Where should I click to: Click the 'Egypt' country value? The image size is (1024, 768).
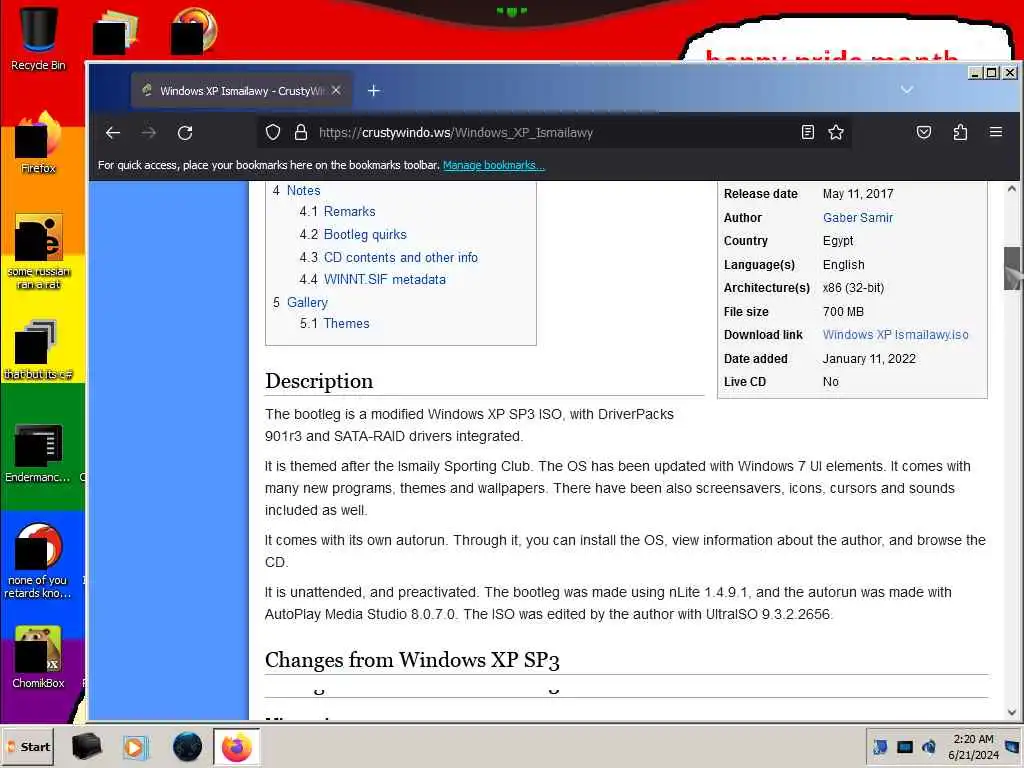(838, 241)
